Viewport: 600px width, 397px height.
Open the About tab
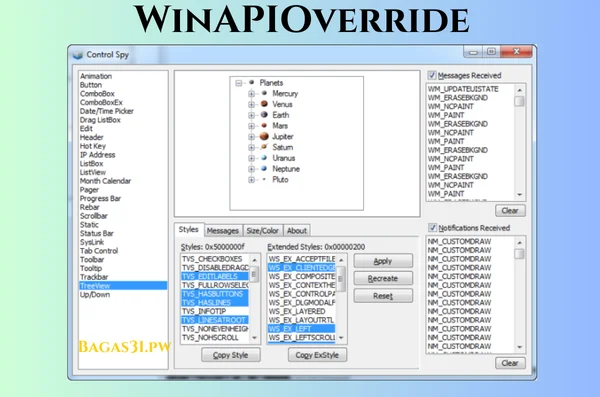pos(297,230)
